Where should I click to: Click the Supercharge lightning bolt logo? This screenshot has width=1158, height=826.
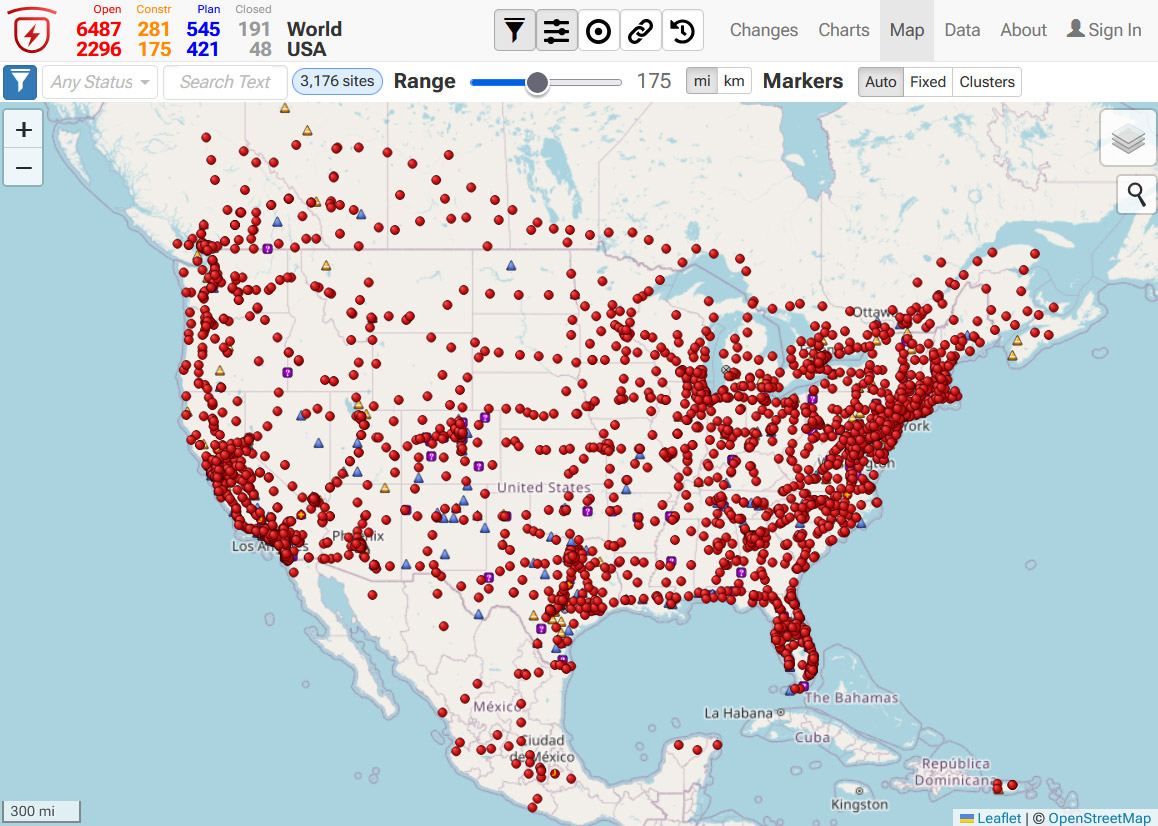point(31,30)
